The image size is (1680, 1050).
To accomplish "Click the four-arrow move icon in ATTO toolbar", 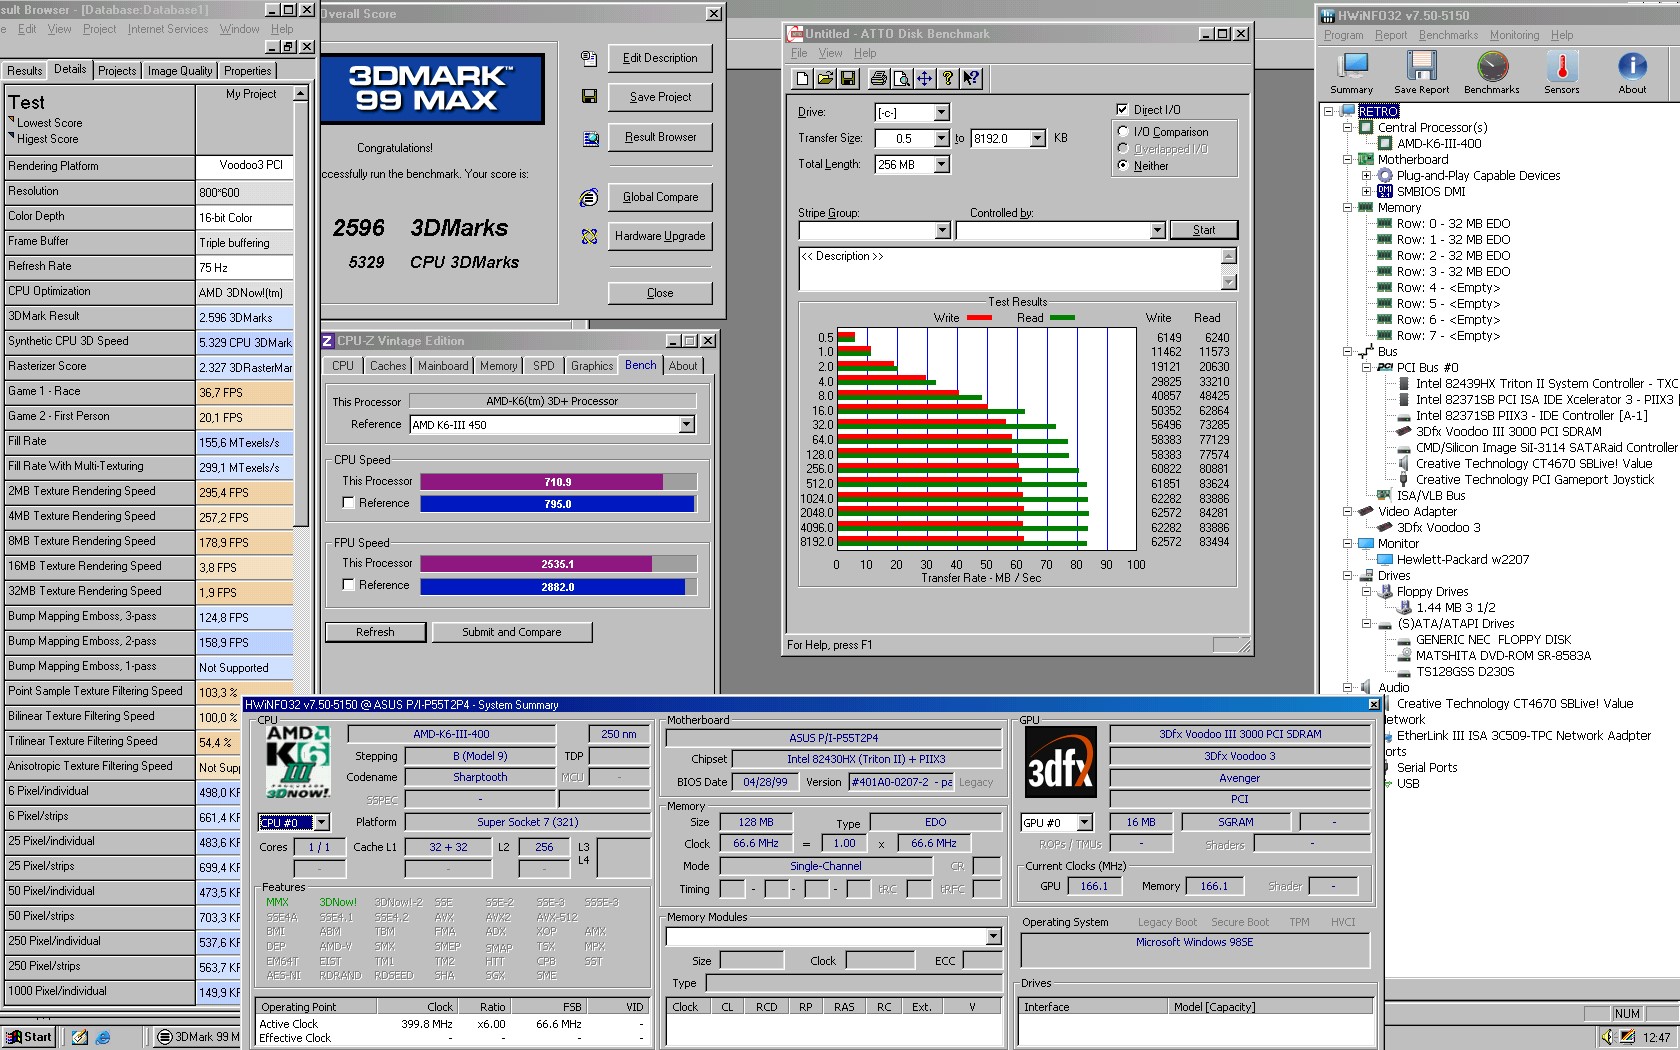I will pyautogui.click(x=925, y=78).
